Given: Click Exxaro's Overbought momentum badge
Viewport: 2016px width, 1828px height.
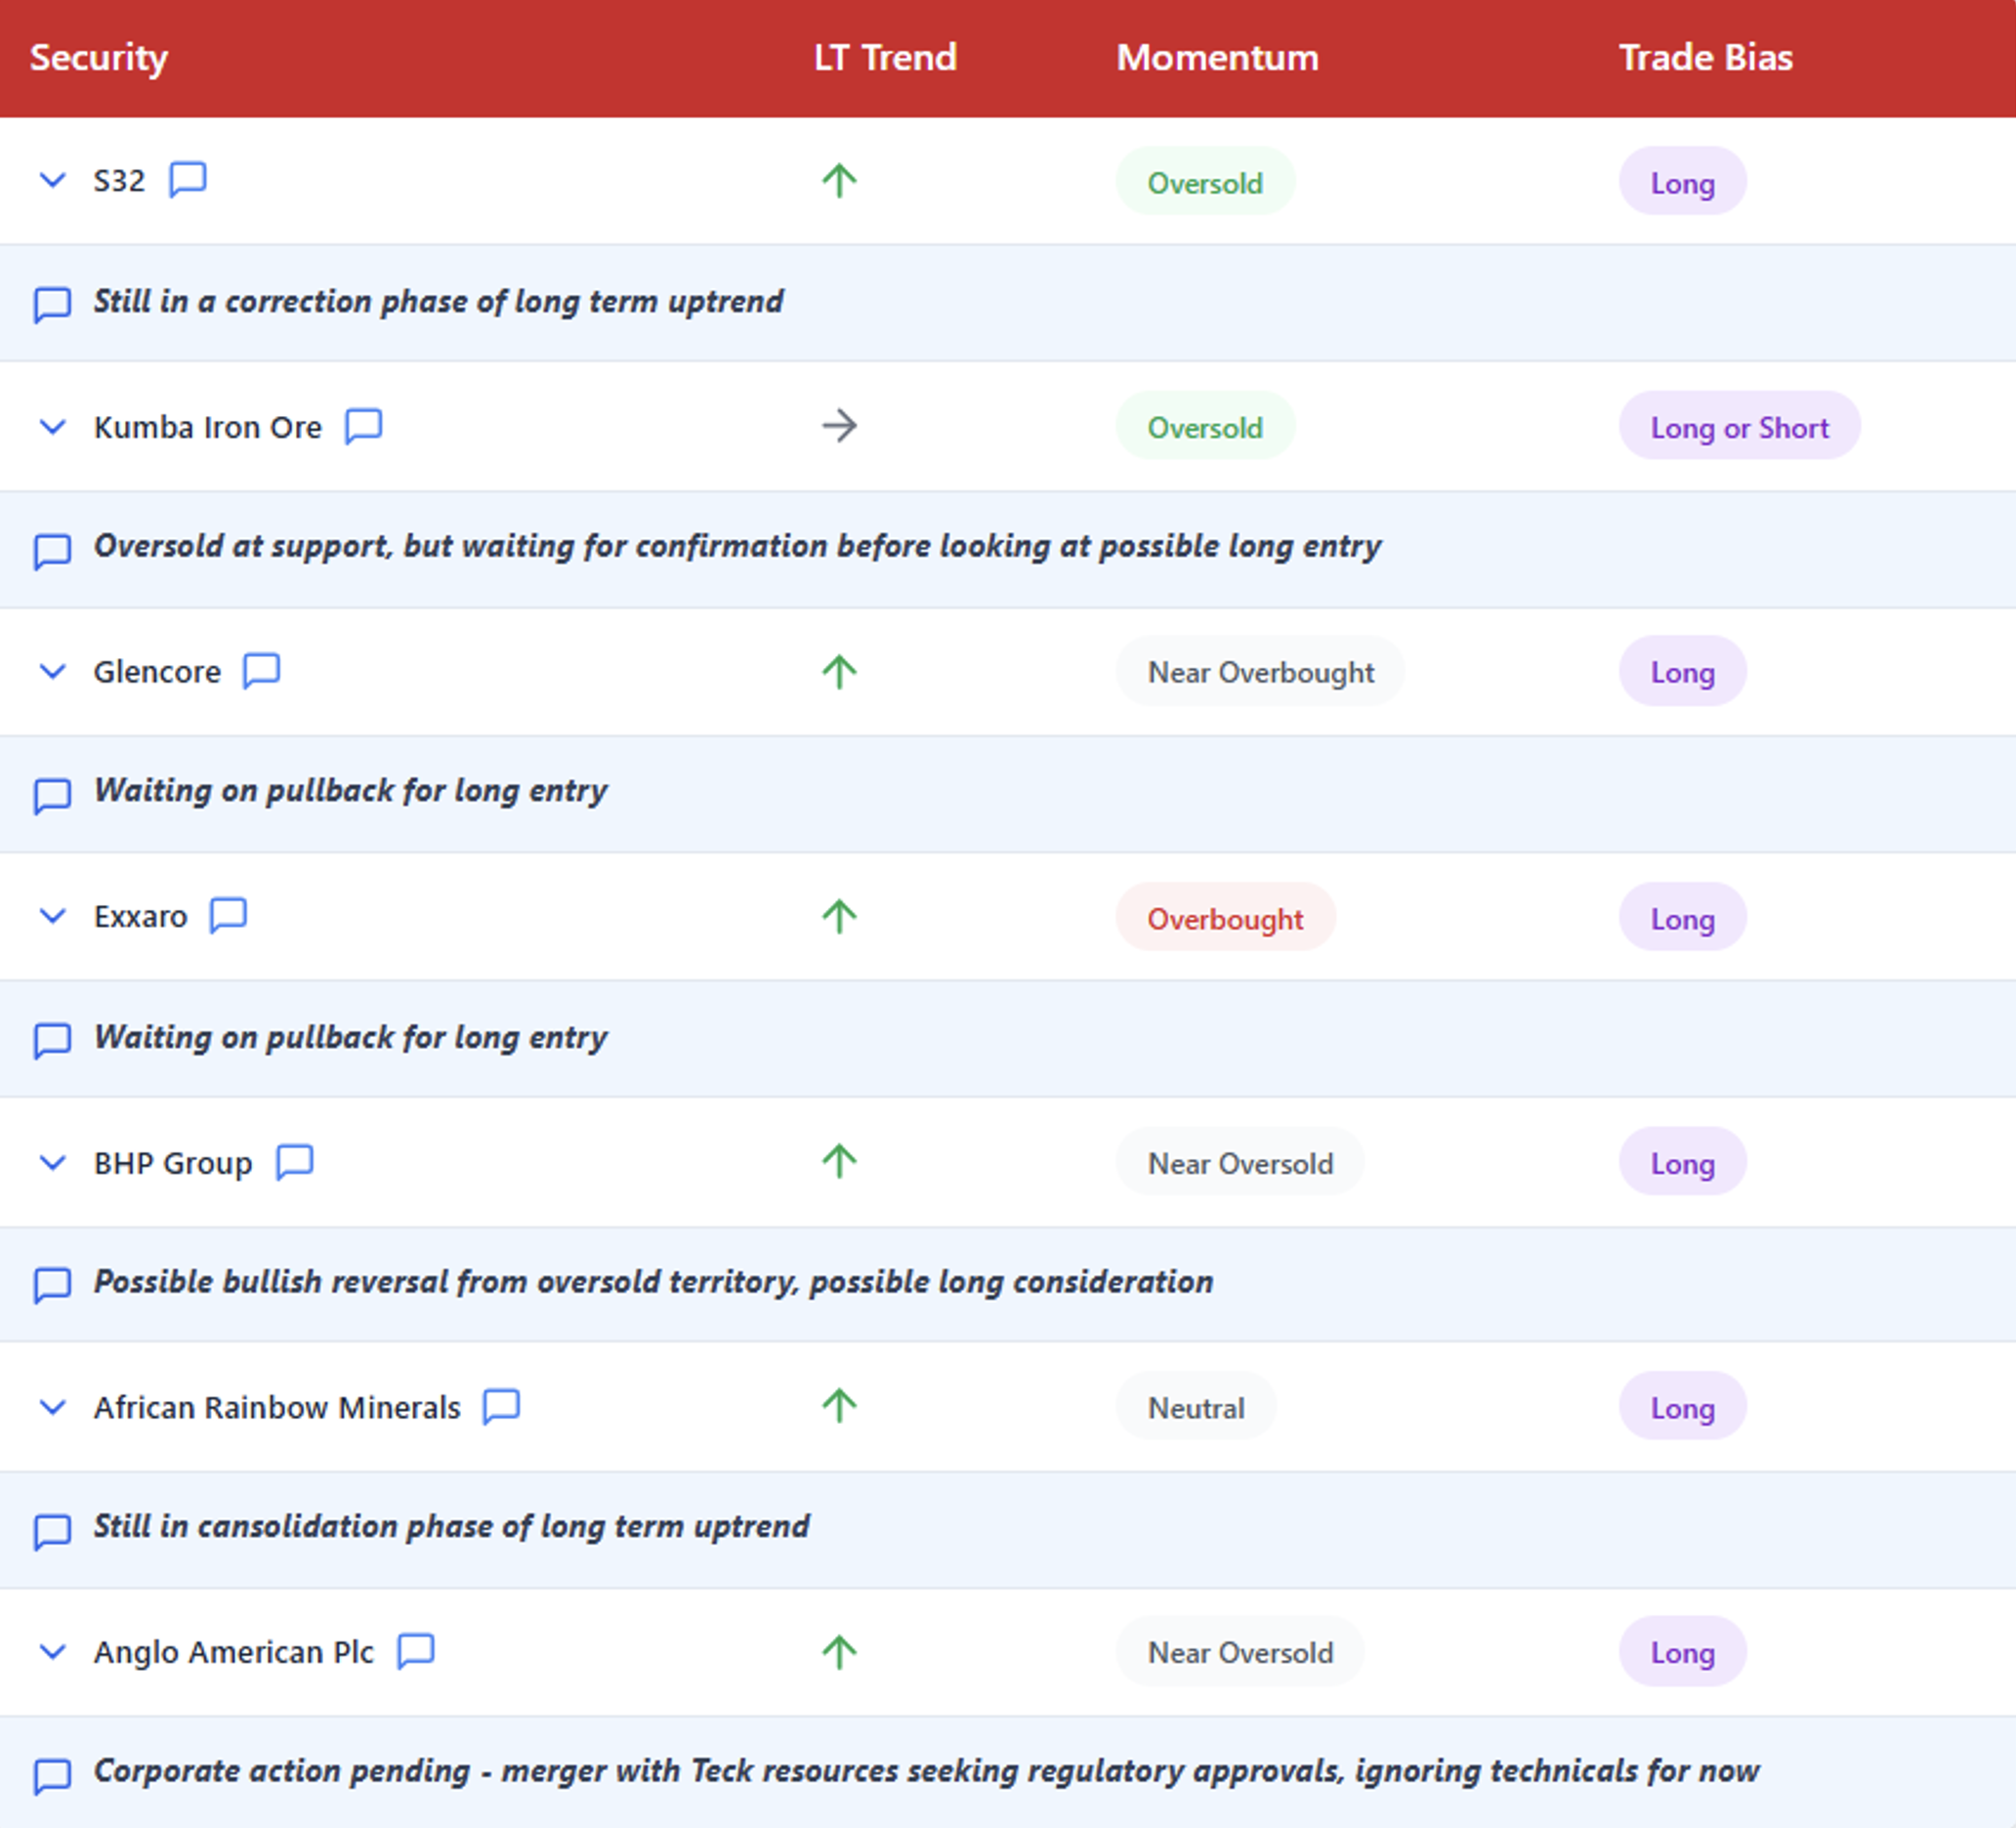Looking at the screenshot, I should click(x=1225, y=918).
